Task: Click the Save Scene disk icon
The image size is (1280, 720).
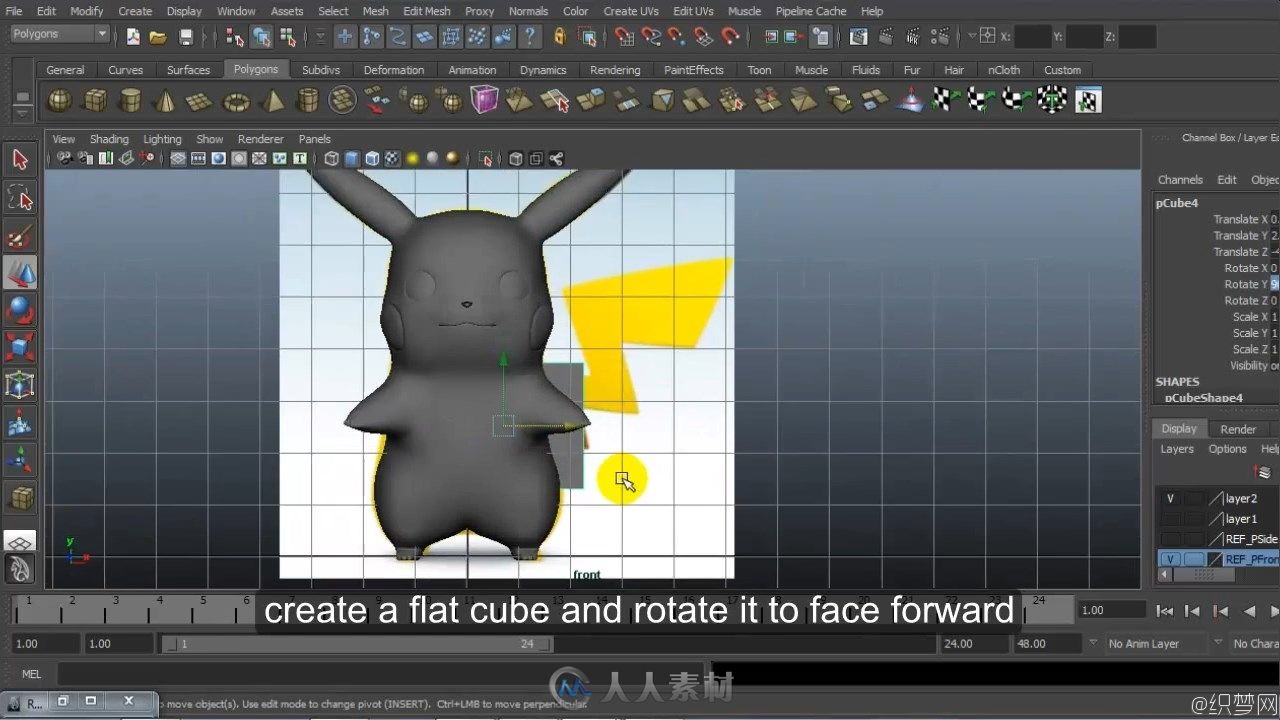Action: click(x=186, y=37)
